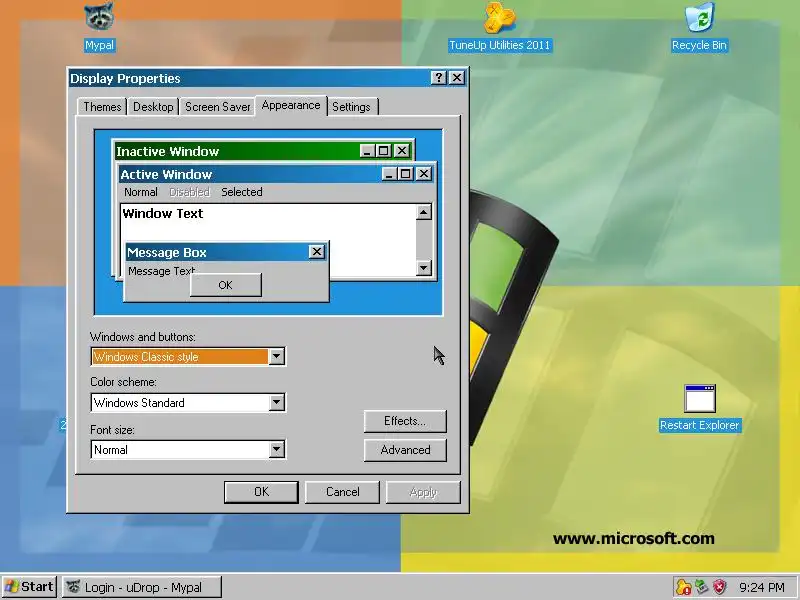Viewport: 800px width, 600px height.
Task: Click Active Window maximize icon in preview
Action: tap(405, 174)
